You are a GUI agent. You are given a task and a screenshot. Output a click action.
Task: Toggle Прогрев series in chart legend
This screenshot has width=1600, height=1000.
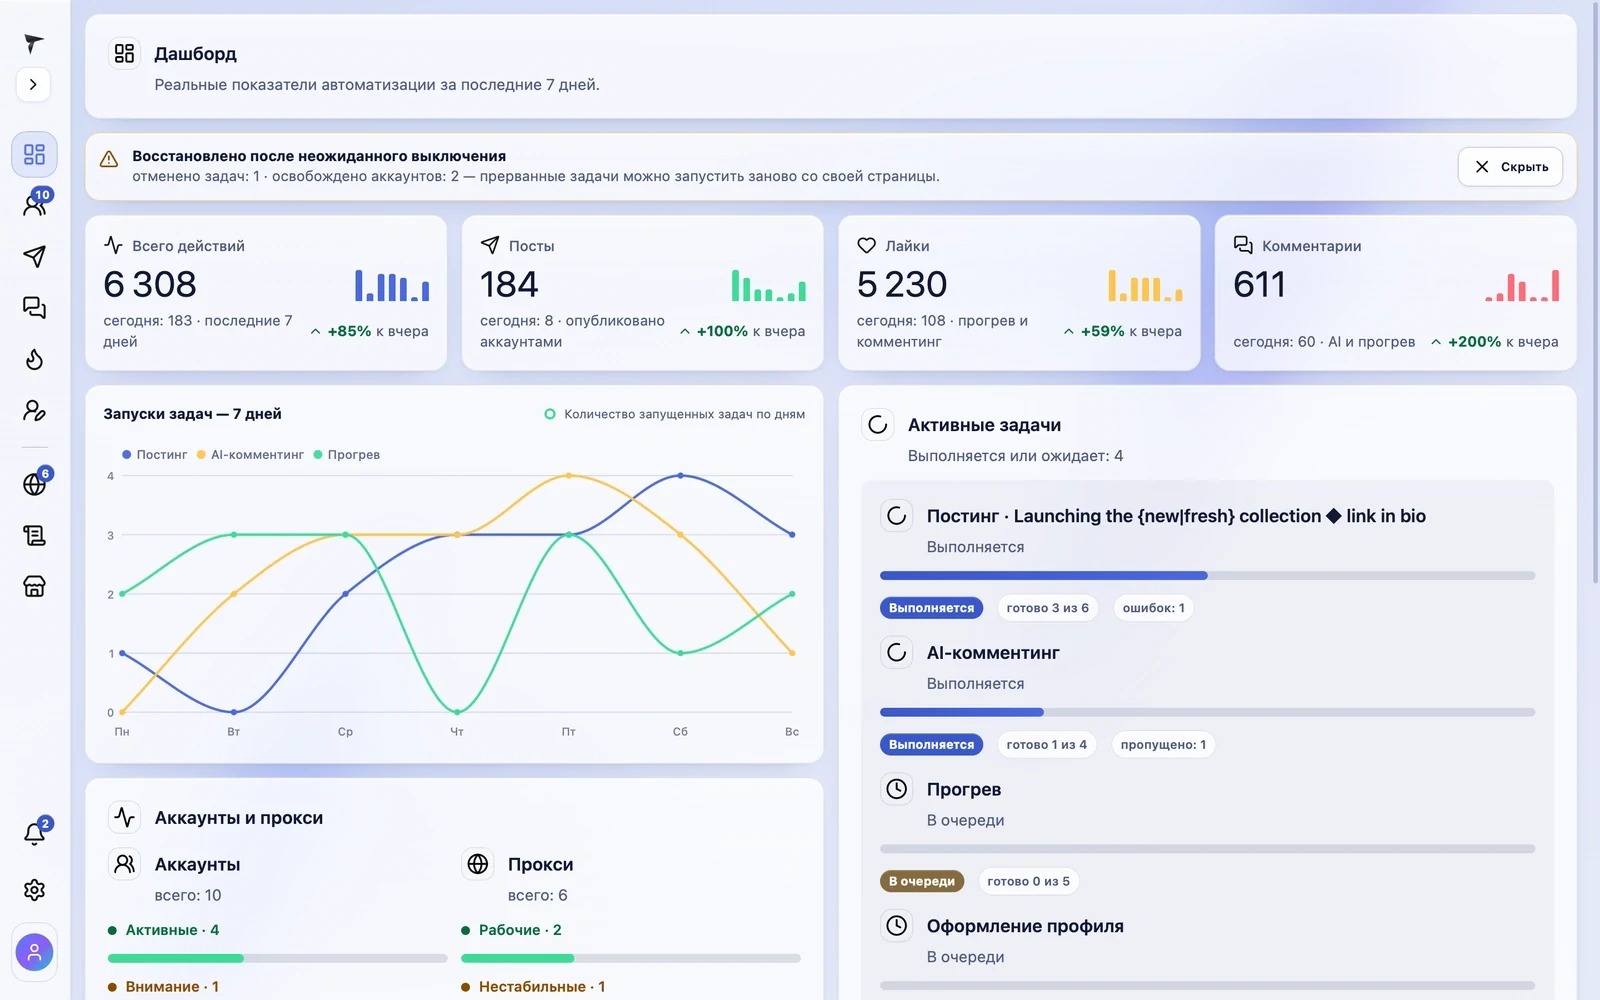pos(346,455)
